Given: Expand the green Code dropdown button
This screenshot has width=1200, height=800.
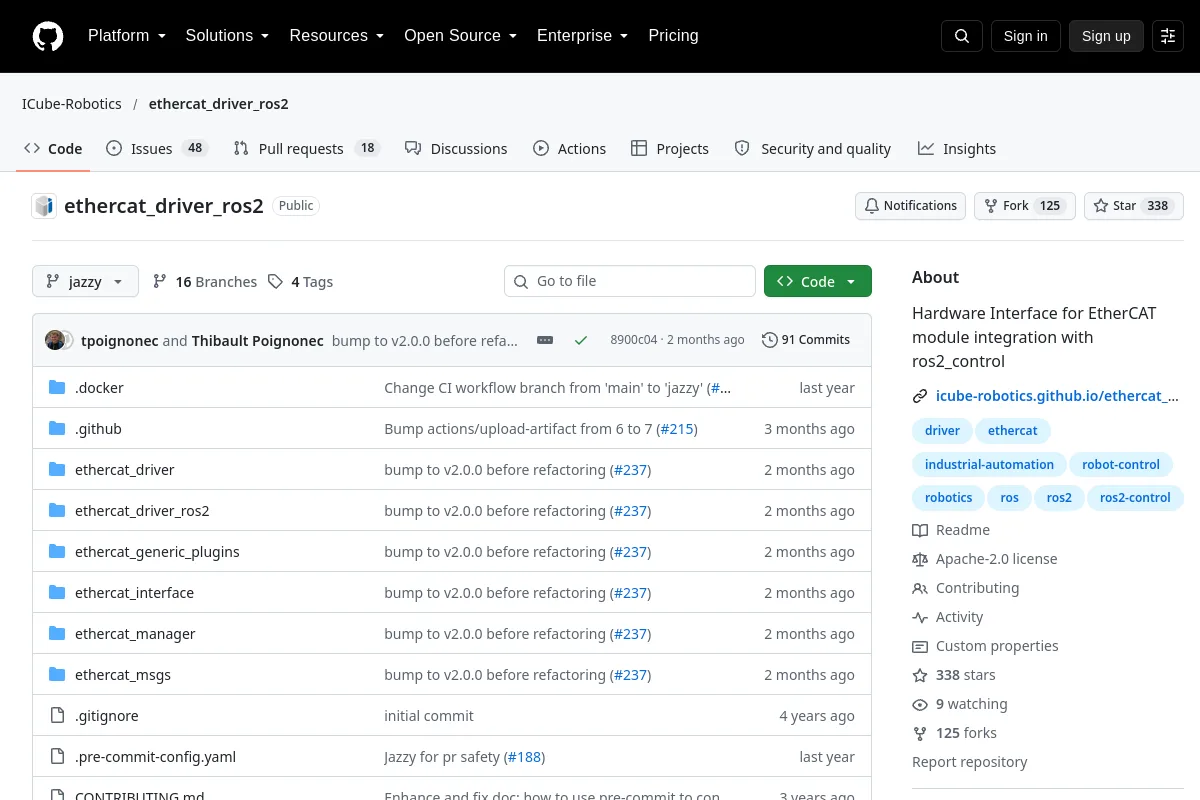Looking at the screenshot, I should (818, 282).
